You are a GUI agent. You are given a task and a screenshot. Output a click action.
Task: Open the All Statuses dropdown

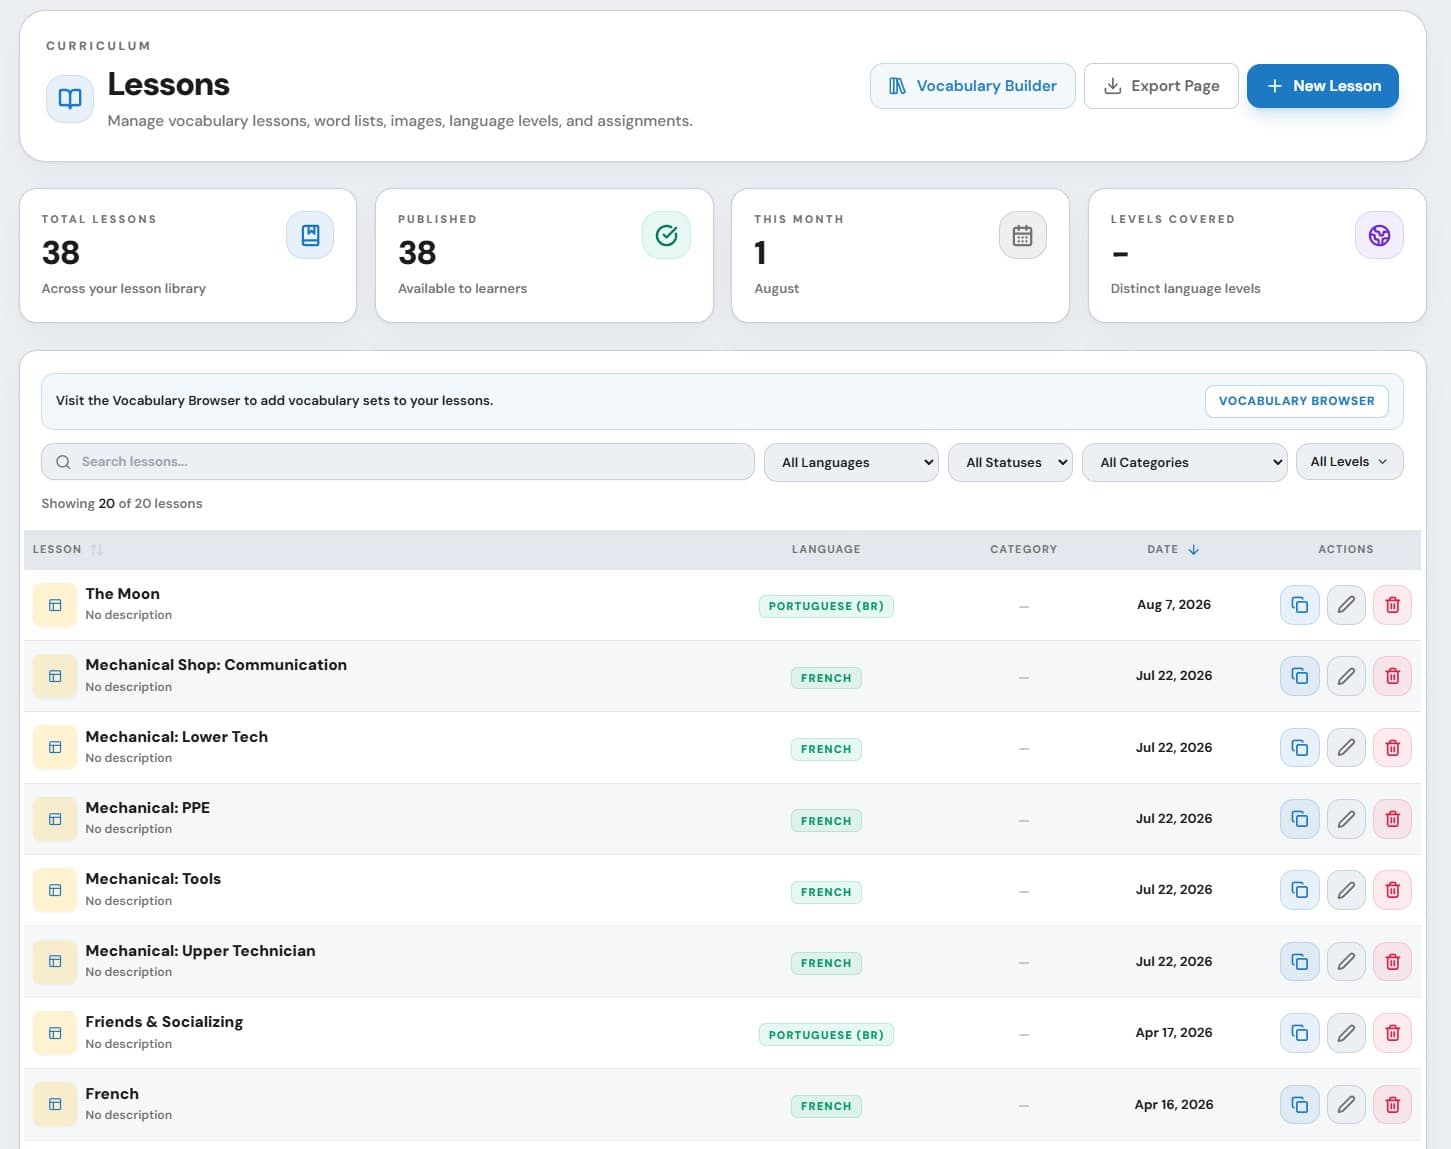(x=1010, y=462)
